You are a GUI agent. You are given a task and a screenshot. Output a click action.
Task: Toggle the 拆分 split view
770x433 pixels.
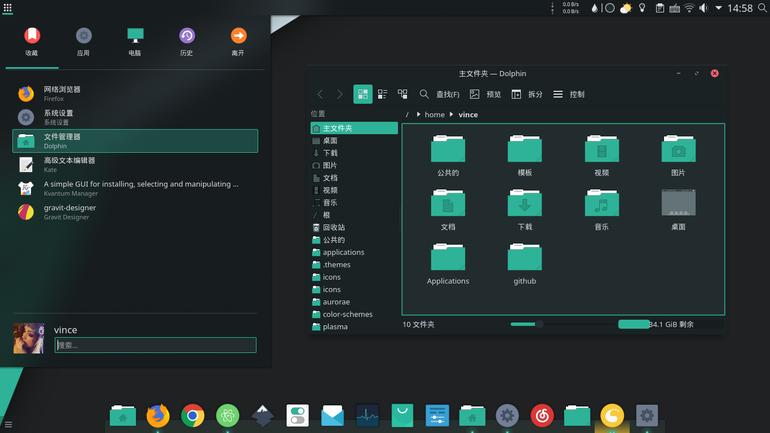pos(527,94)
